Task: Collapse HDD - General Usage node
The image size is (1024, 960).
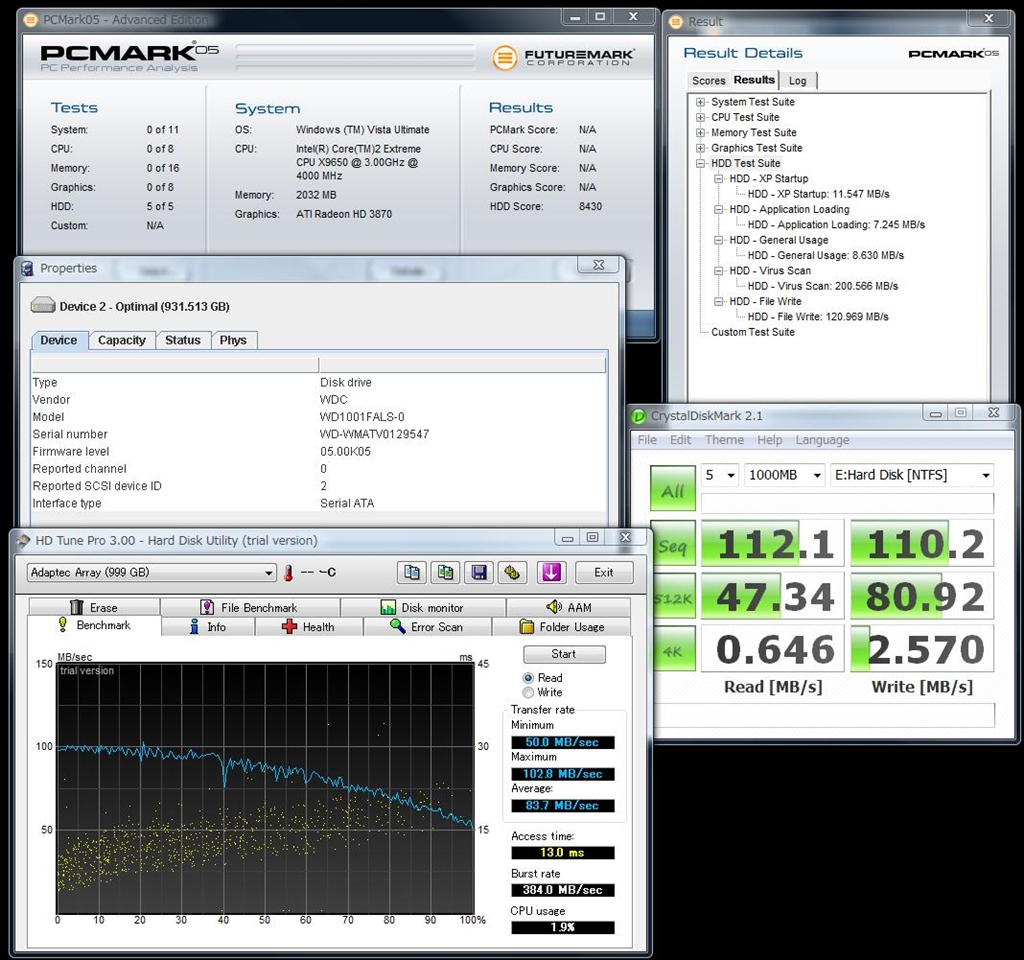Action: click(719, 240)
